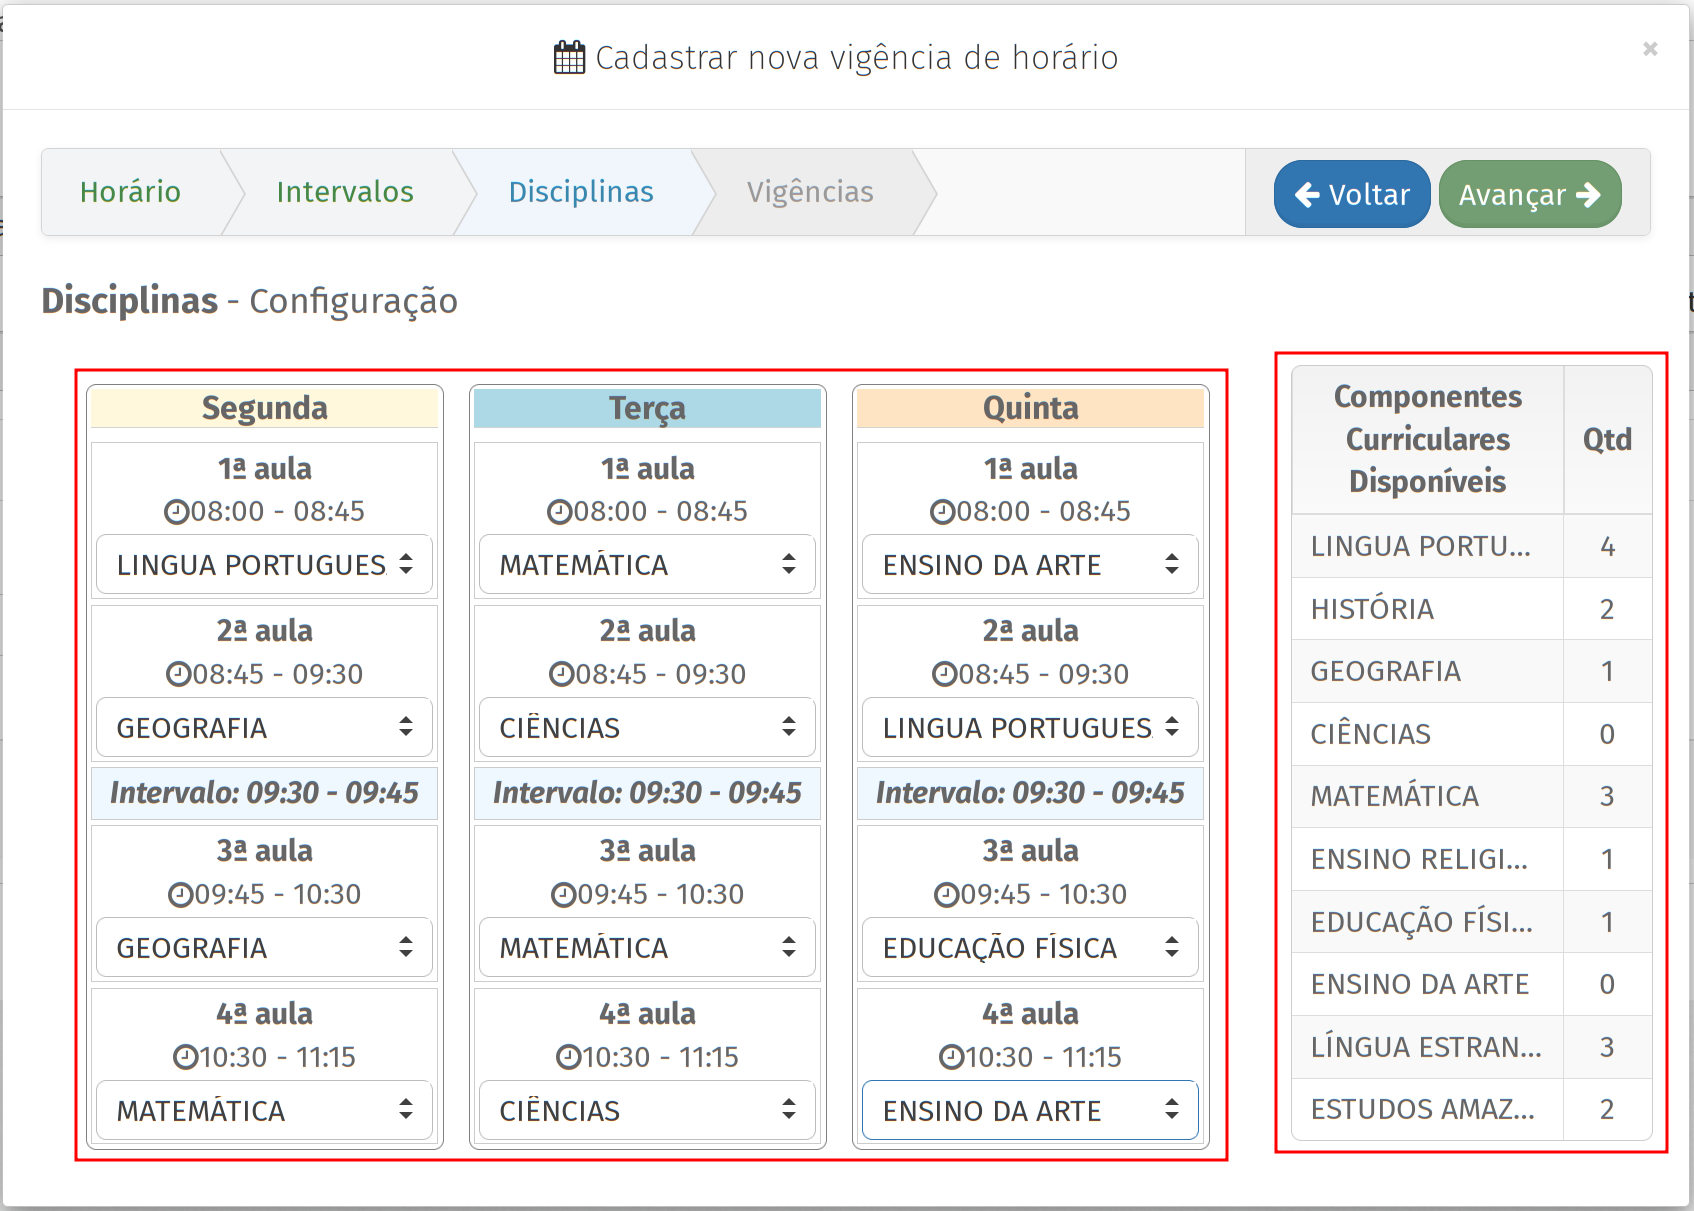Click the clock icon in Segunda 1ª aula
Image resolution: width=1694 pixels, height=1211 pixels.
click(x=176, y=512)
